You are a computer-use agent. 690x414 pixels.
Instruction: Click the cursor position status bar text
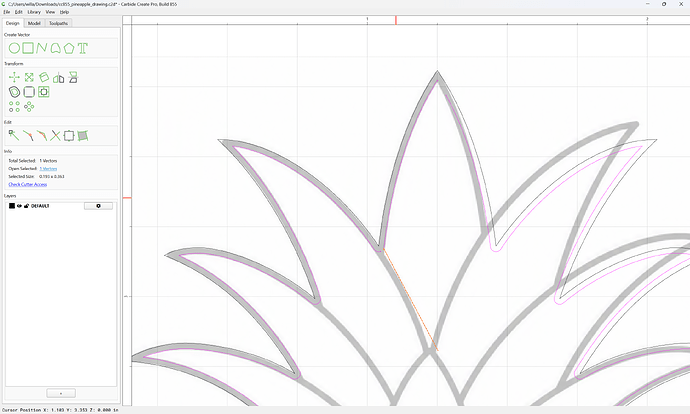[60, 410]
